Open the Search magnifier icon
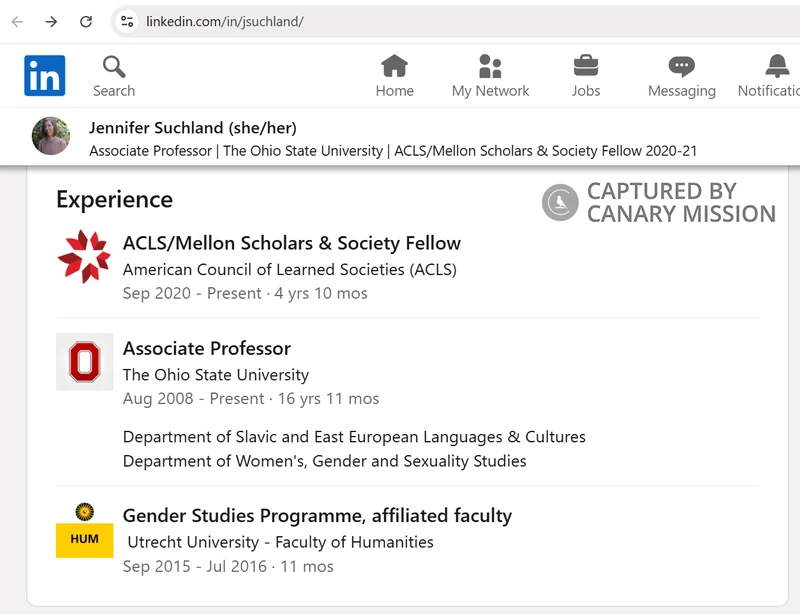Image resolution: width=800 pixels, height=614 pixels. [114, 67]
